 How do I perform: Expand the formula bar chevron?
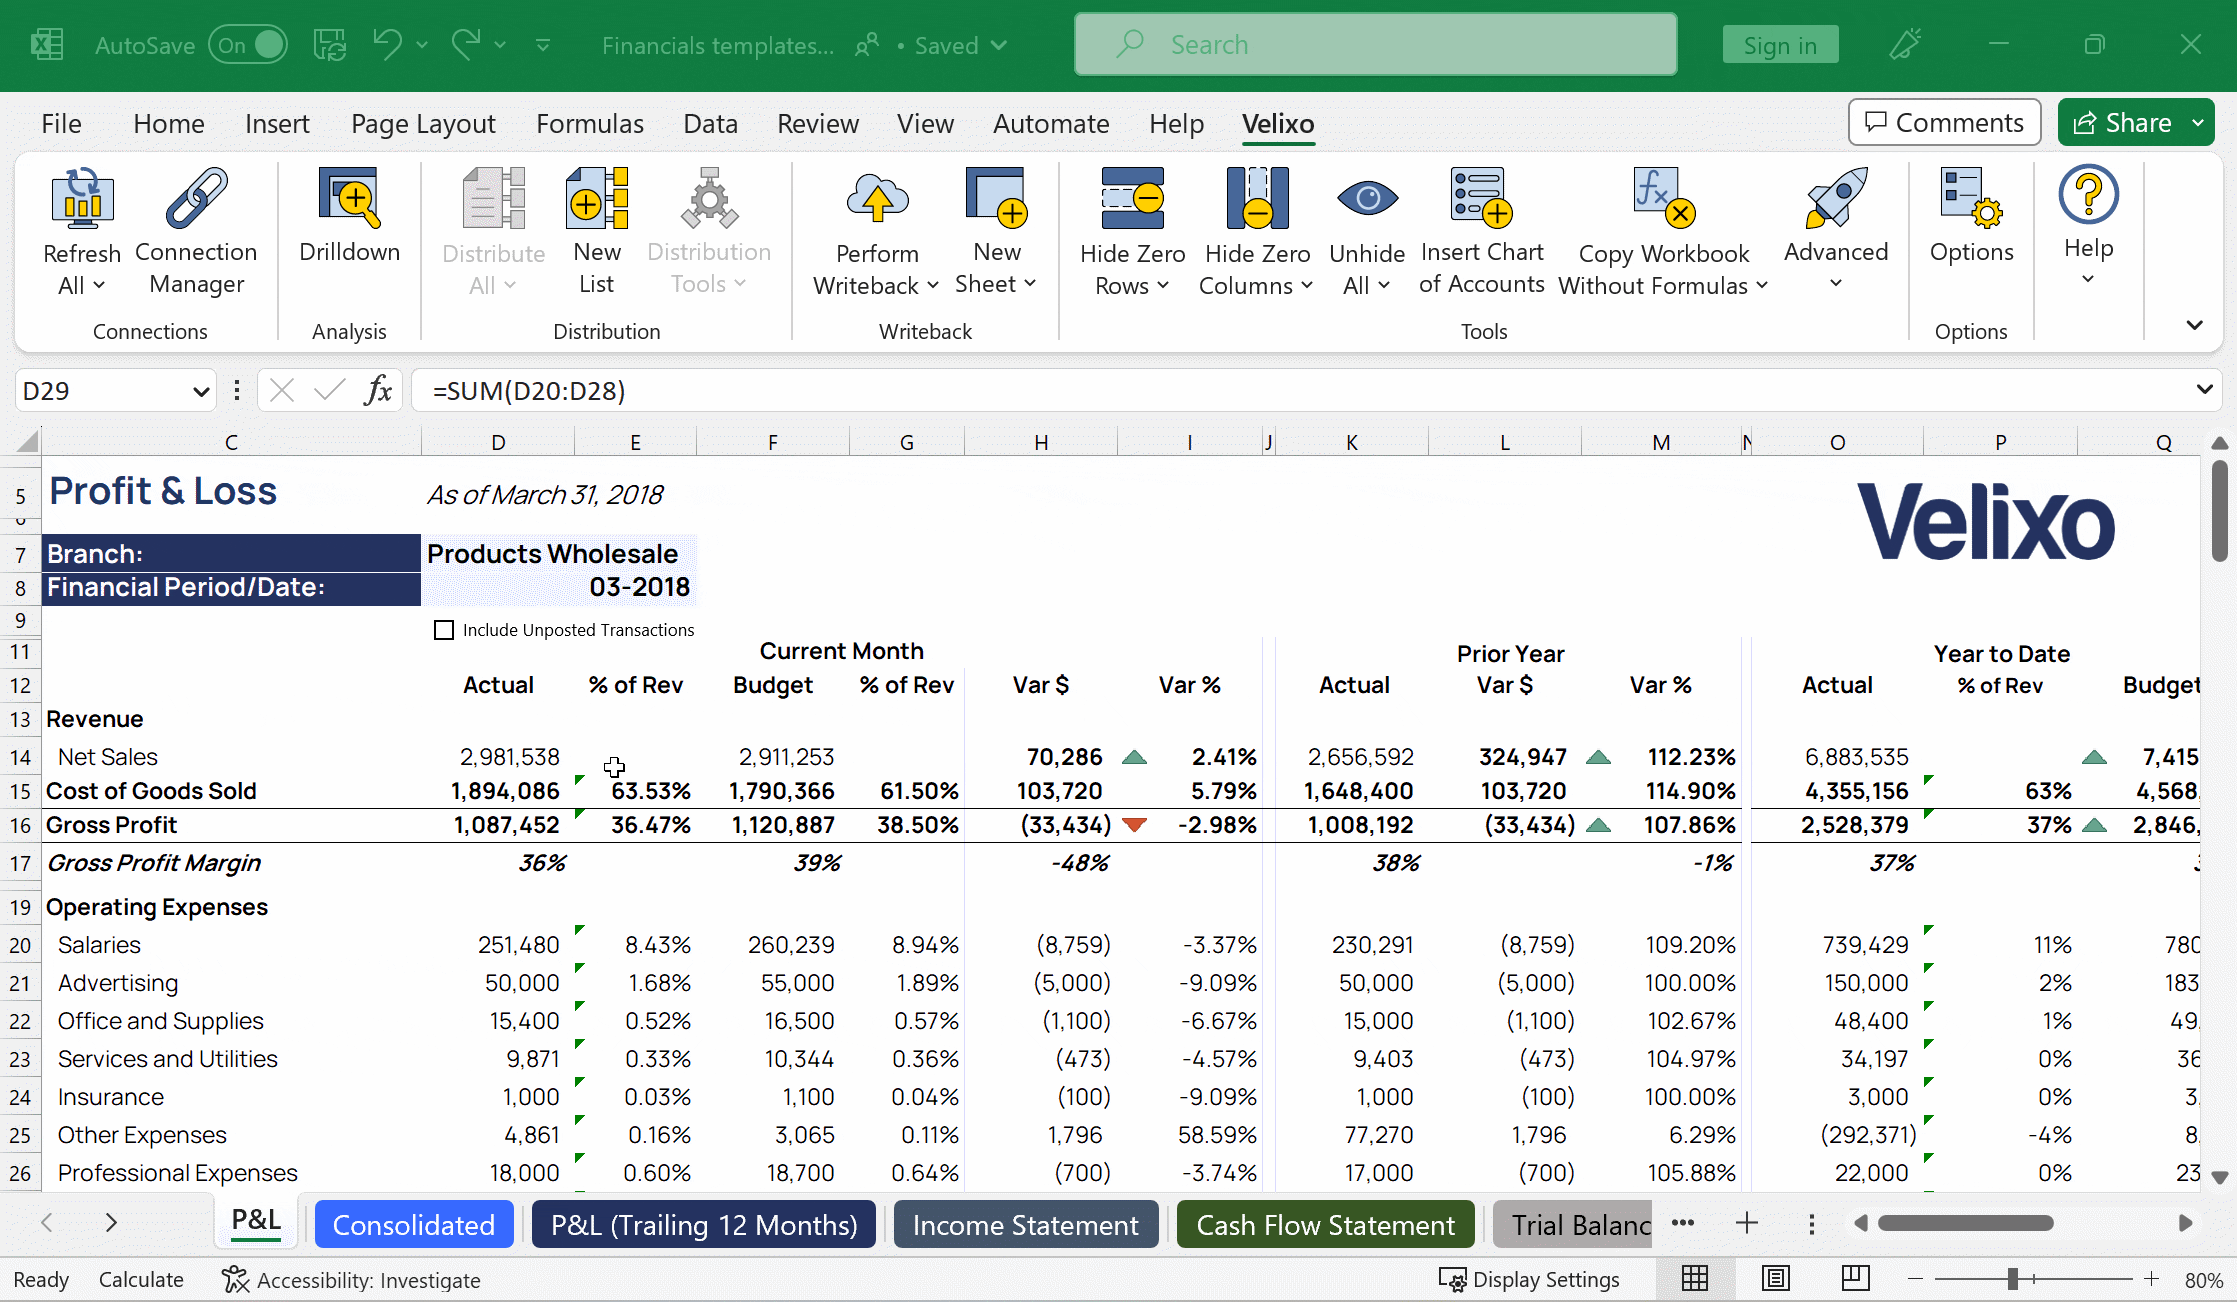click(x=2205, y=390)
